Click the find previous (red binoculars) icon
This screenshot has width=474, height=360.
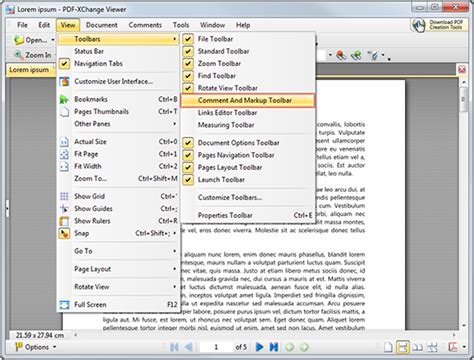(341, 55)
